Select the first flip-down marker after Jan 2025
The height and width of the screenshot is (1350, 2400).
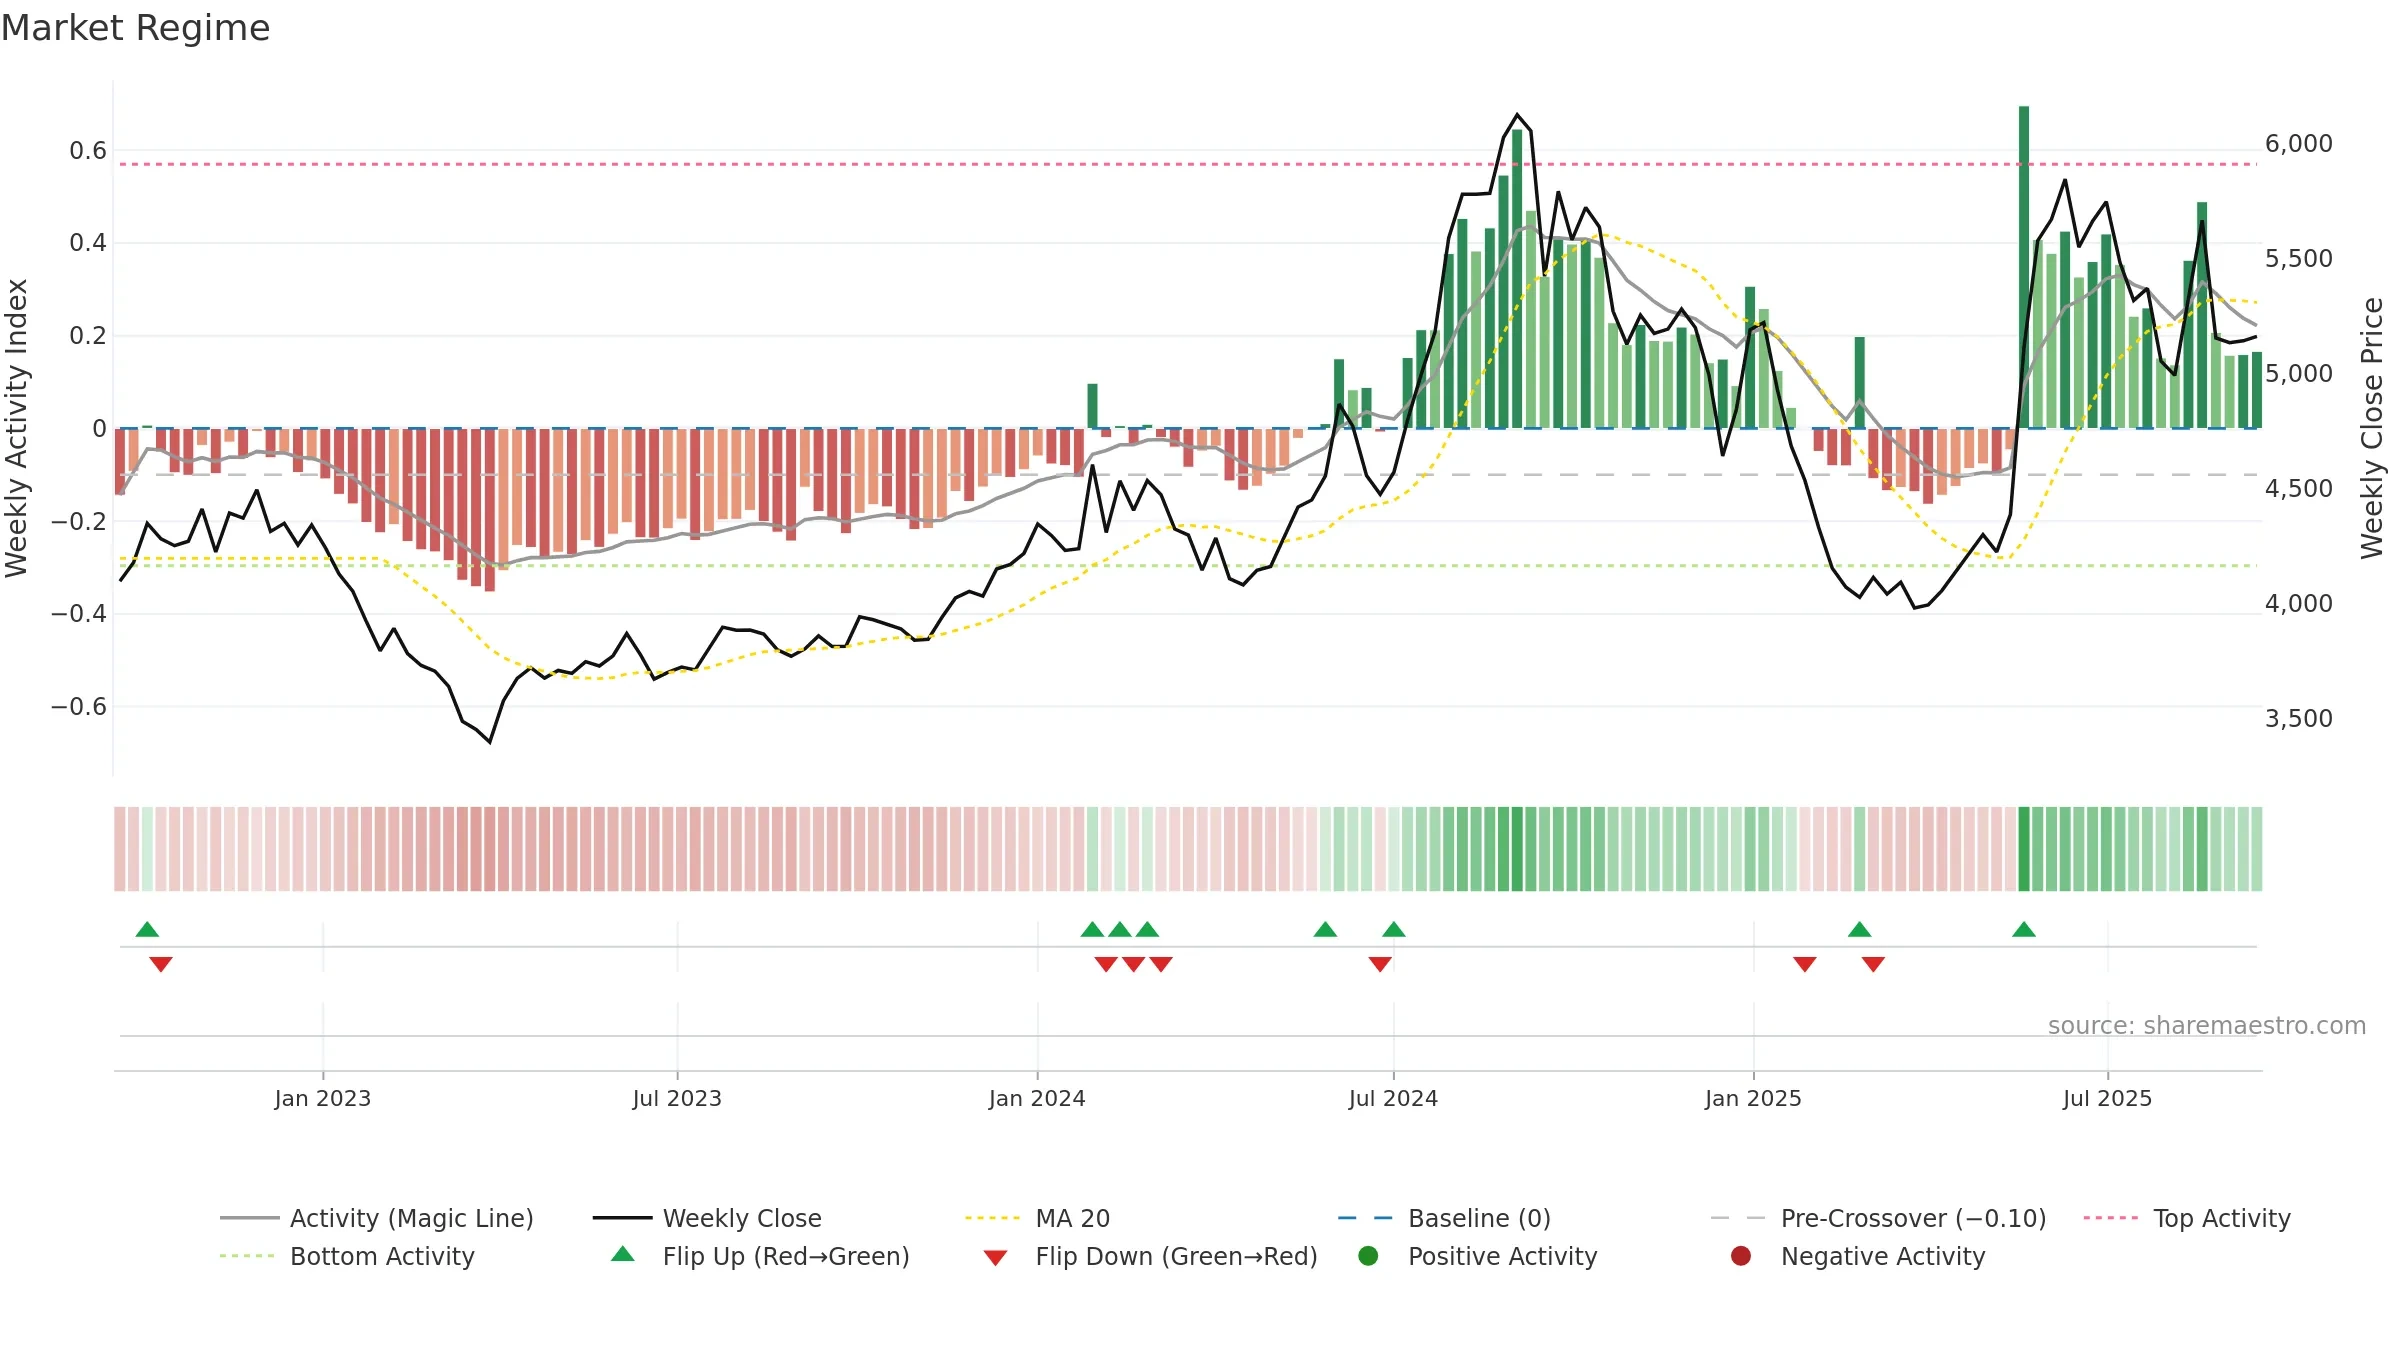click(x=1805, y=964)
